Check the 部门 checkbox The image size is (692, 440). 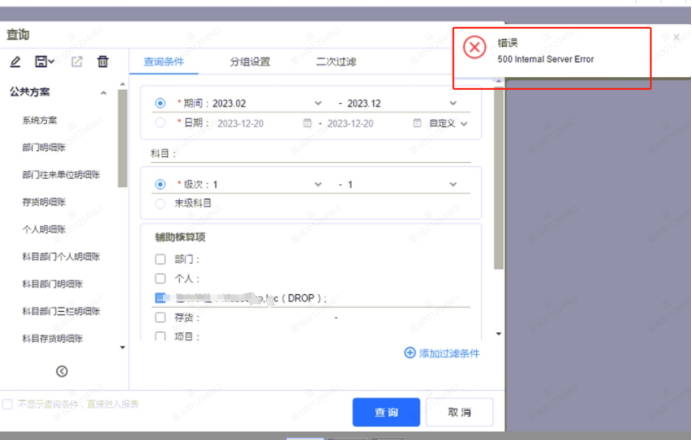tap(160, 259)
